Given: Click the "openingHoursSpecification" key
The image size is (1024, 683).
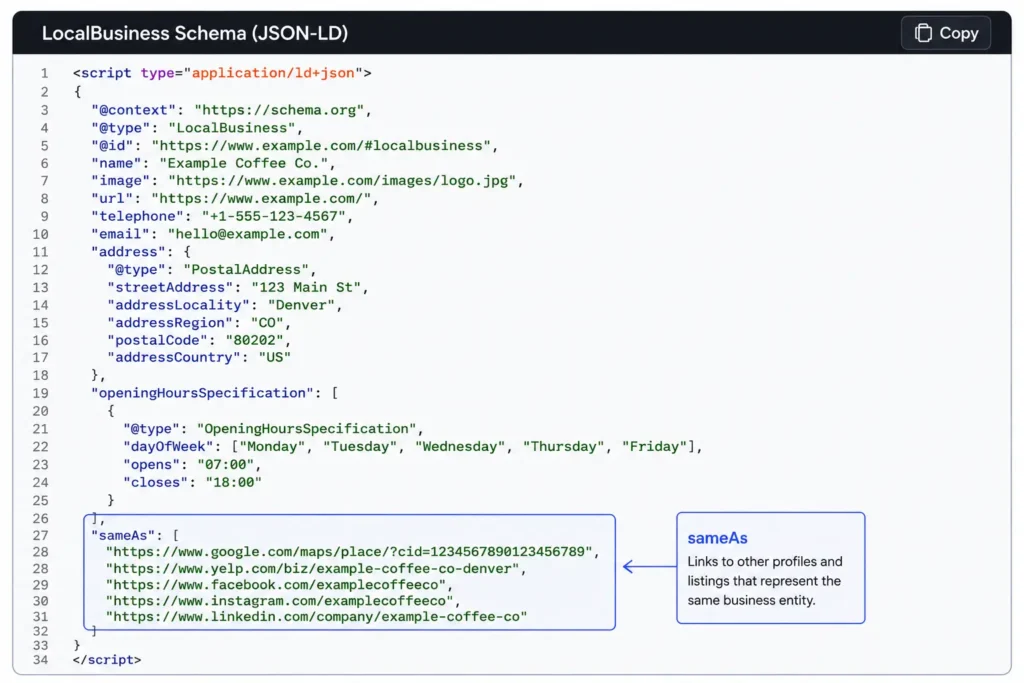Looking at the screenshot, I should coord(202,393).
